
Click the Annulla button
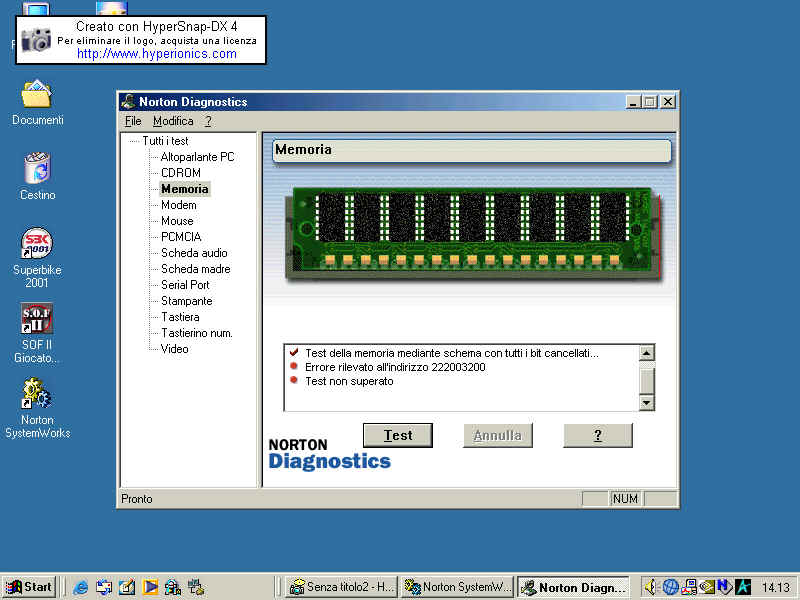pyautogui.click(x=497, y=435)
